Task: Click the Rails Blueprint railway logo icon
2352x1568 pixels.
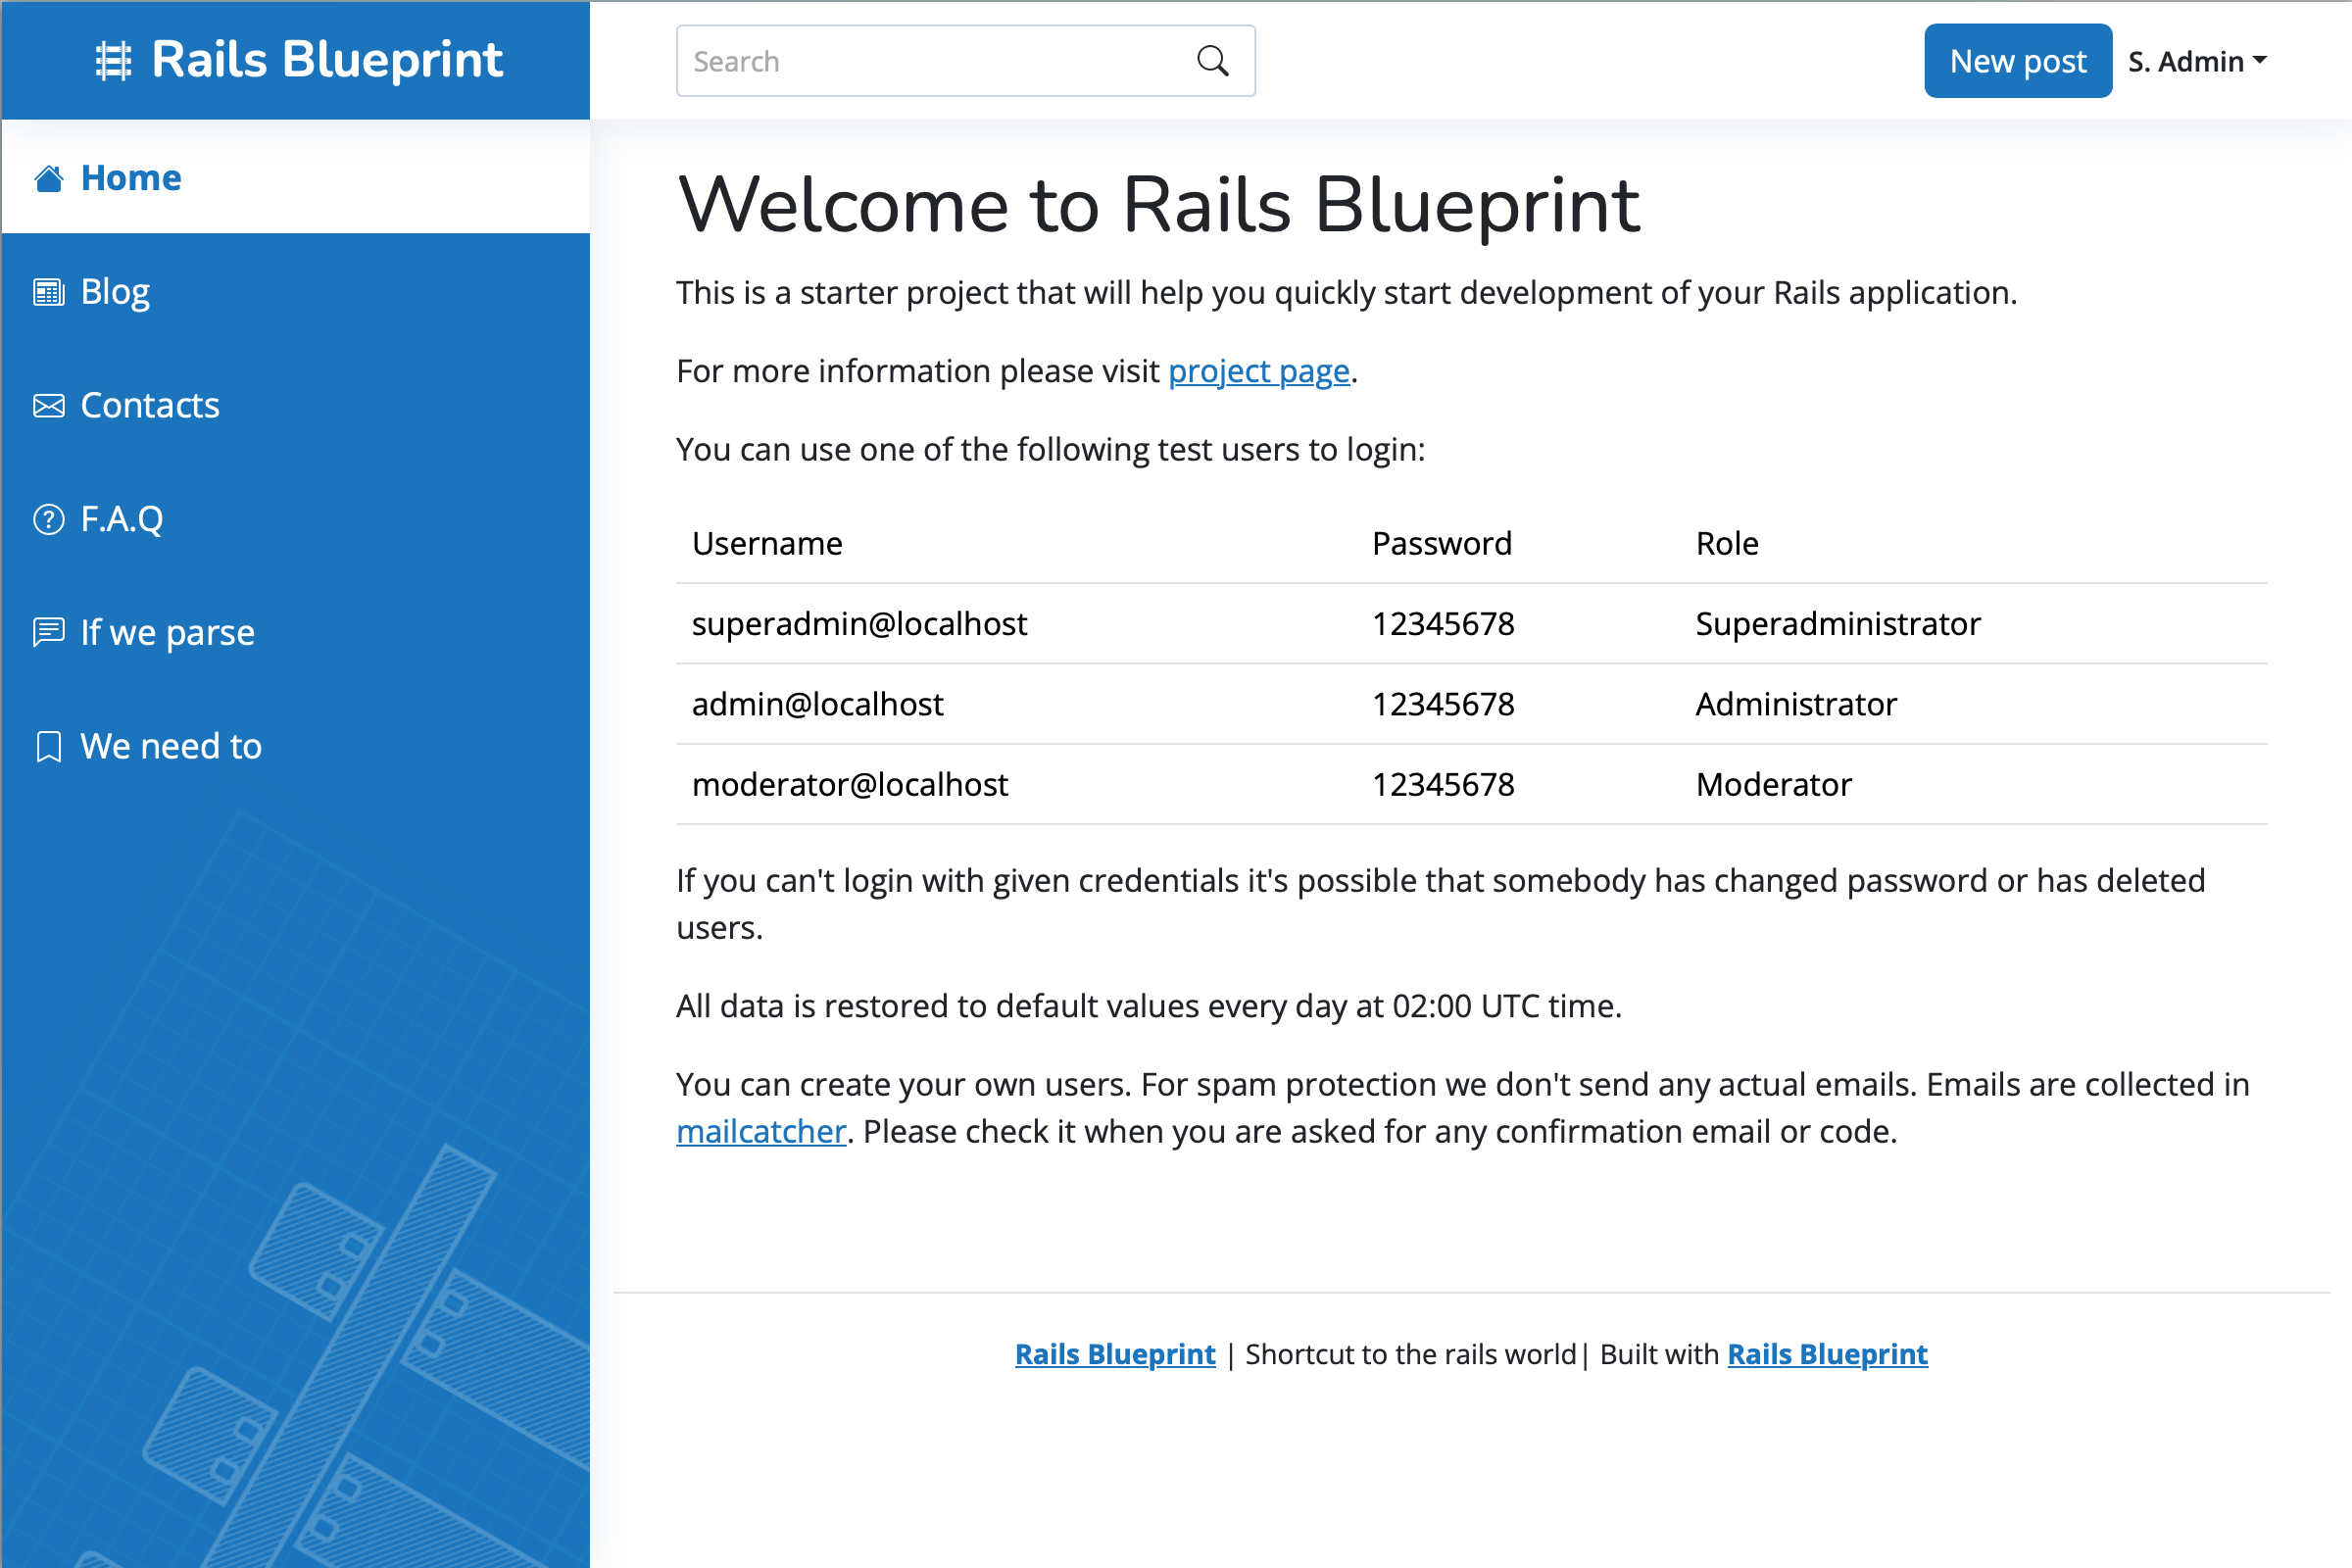Action: [115, 60]
